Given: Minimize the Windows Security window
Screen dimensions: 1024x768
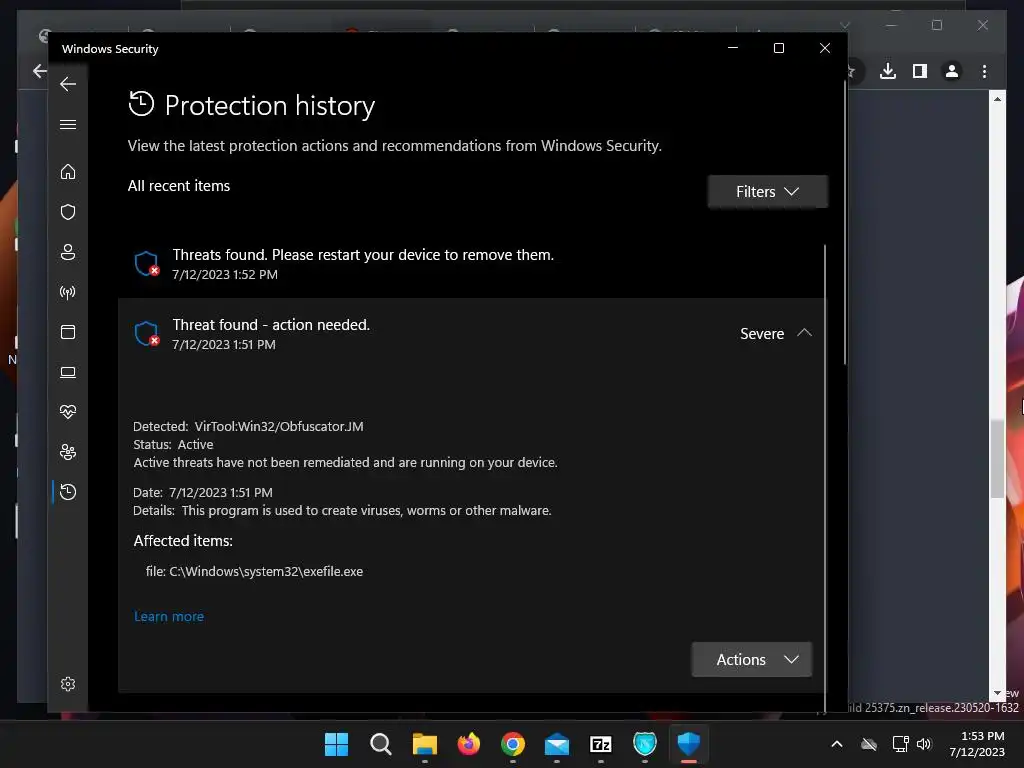Looking at the screenshot, I should pyautogui.click(x=733, y=48).
